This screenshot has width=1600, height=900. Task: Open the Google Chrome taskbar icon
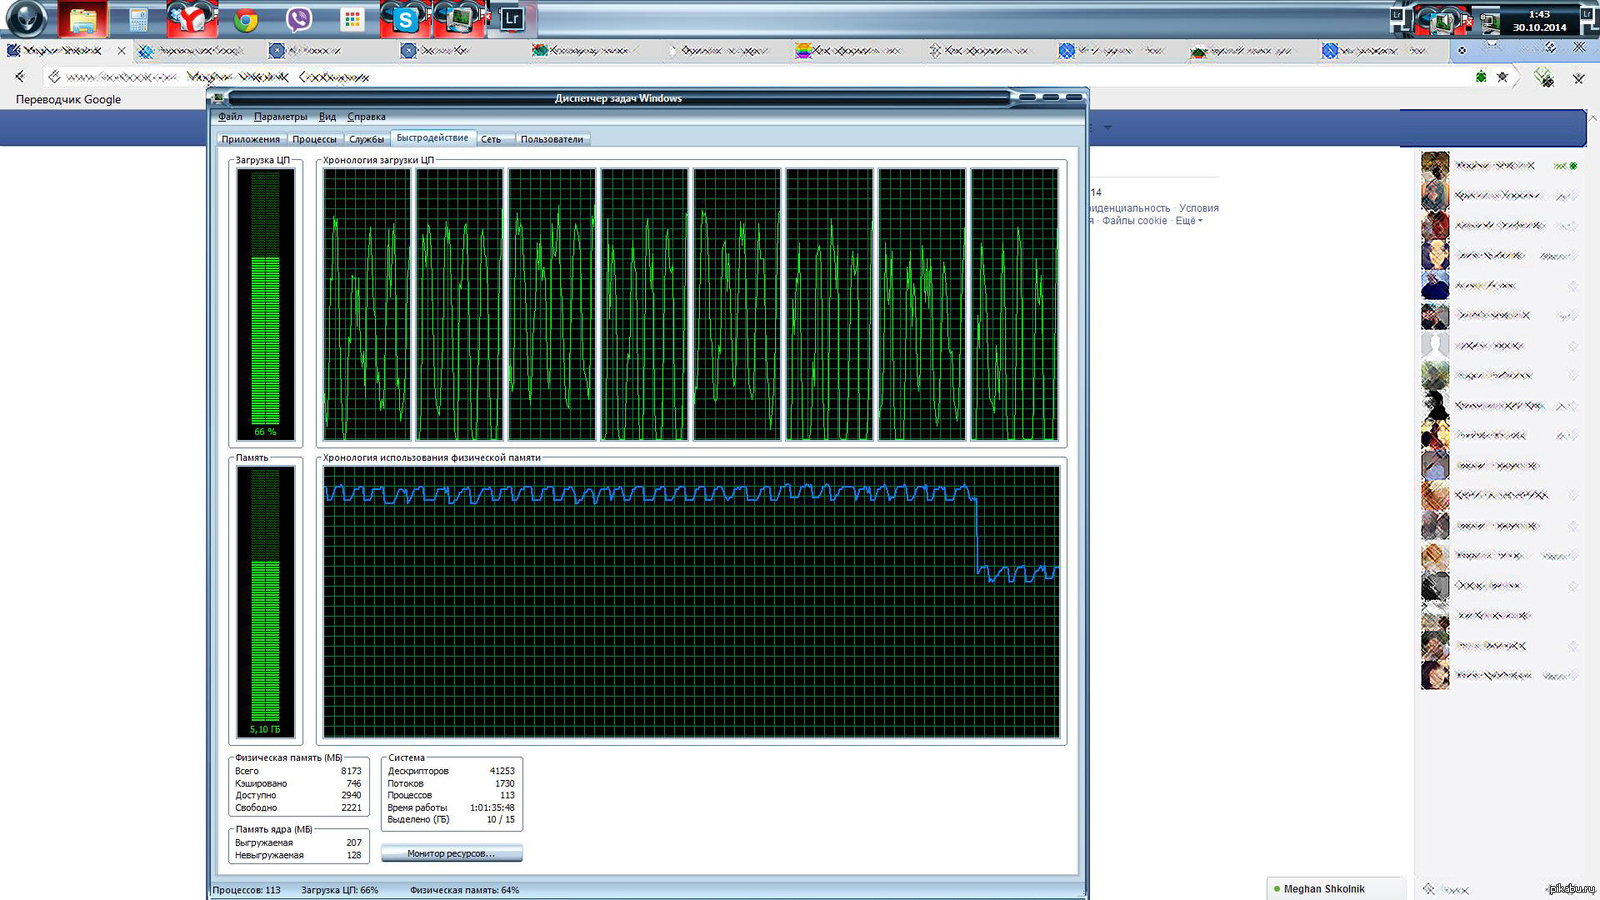(245, 19)
